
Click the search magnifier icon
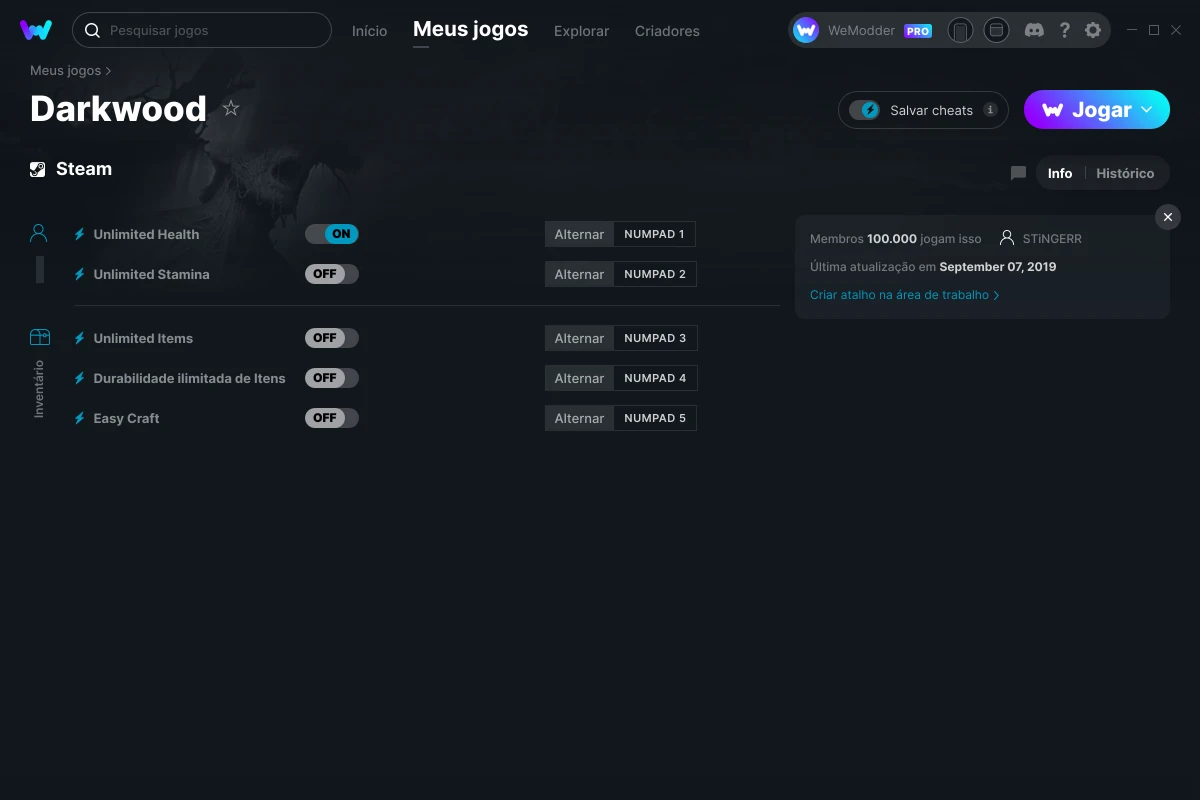tap(92, 31)
